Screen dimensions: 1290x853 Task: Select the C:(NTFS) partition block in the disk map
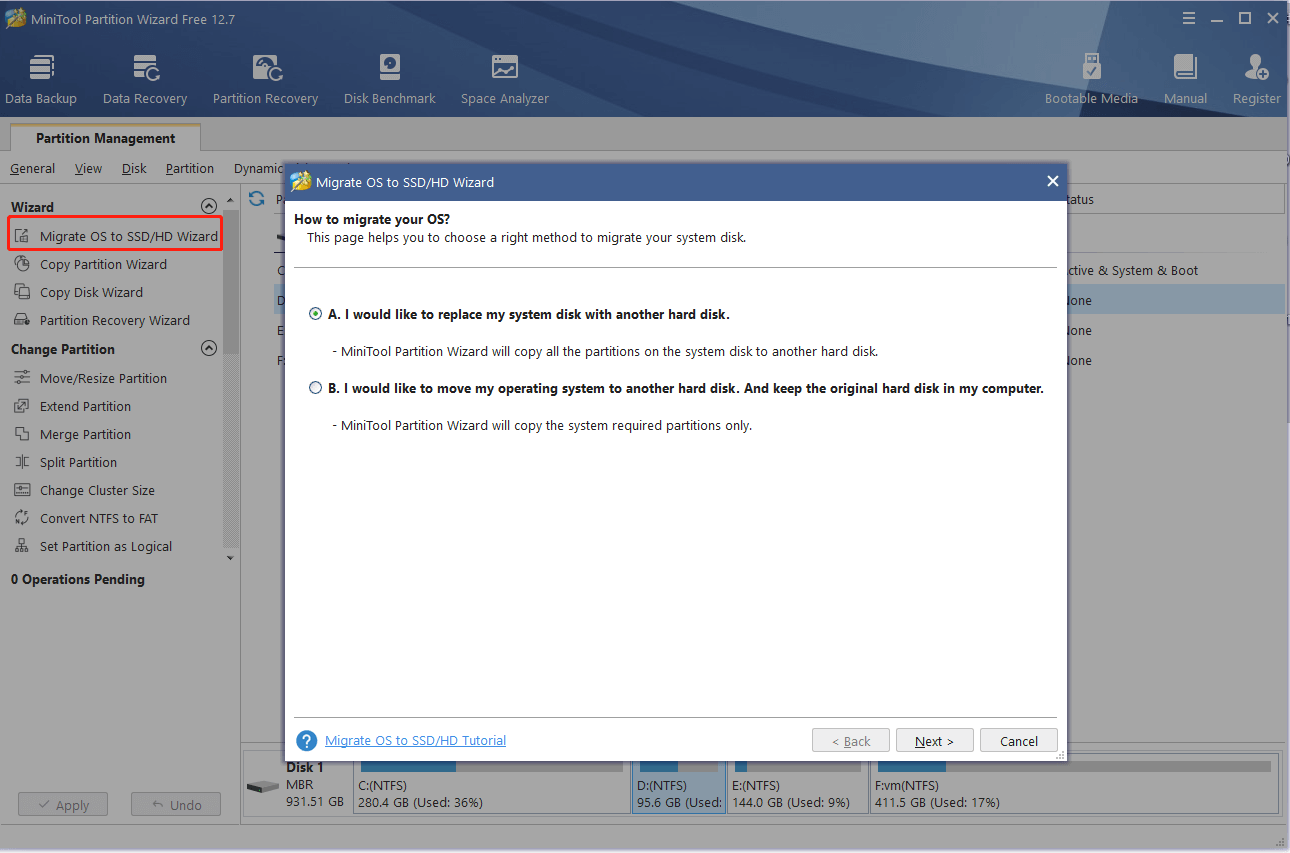tap(491, 785)
